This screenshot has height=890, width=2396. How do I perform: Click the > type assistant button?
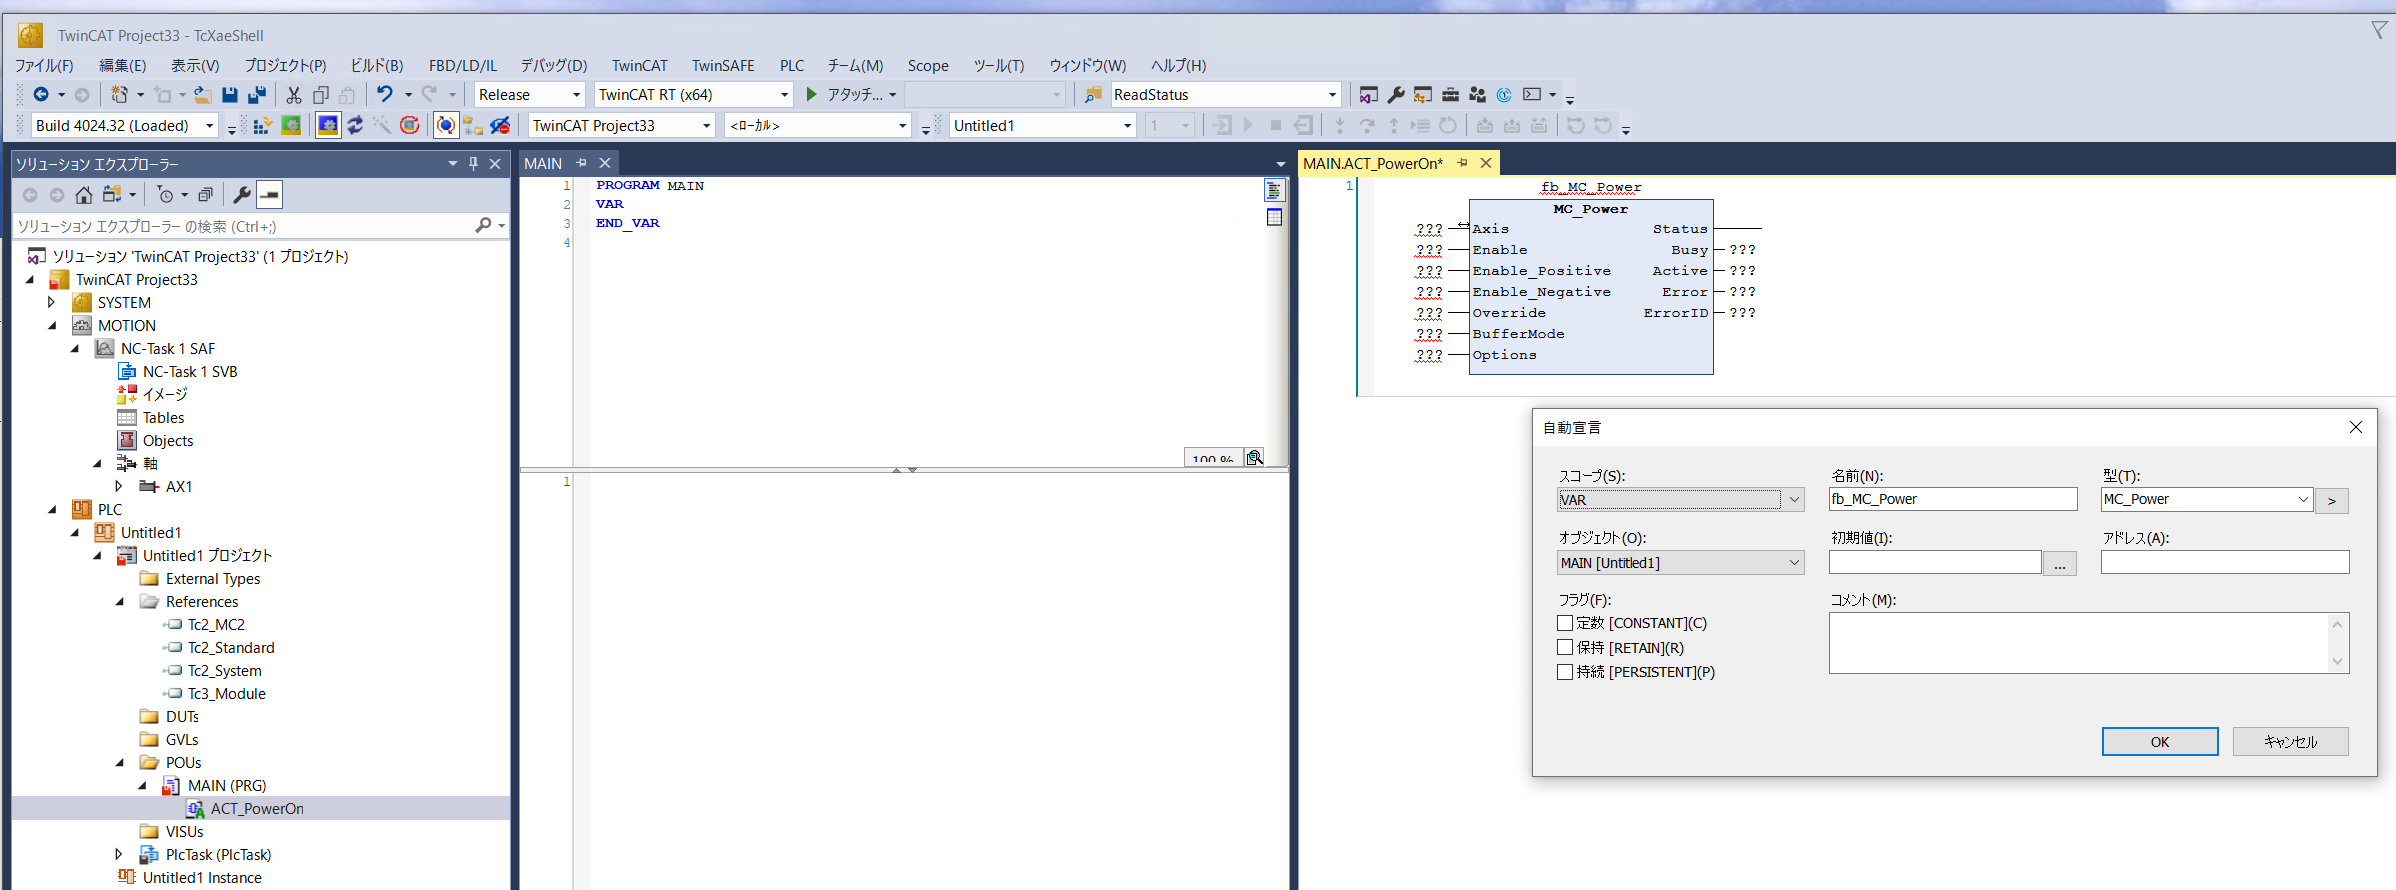(2332, 500)
